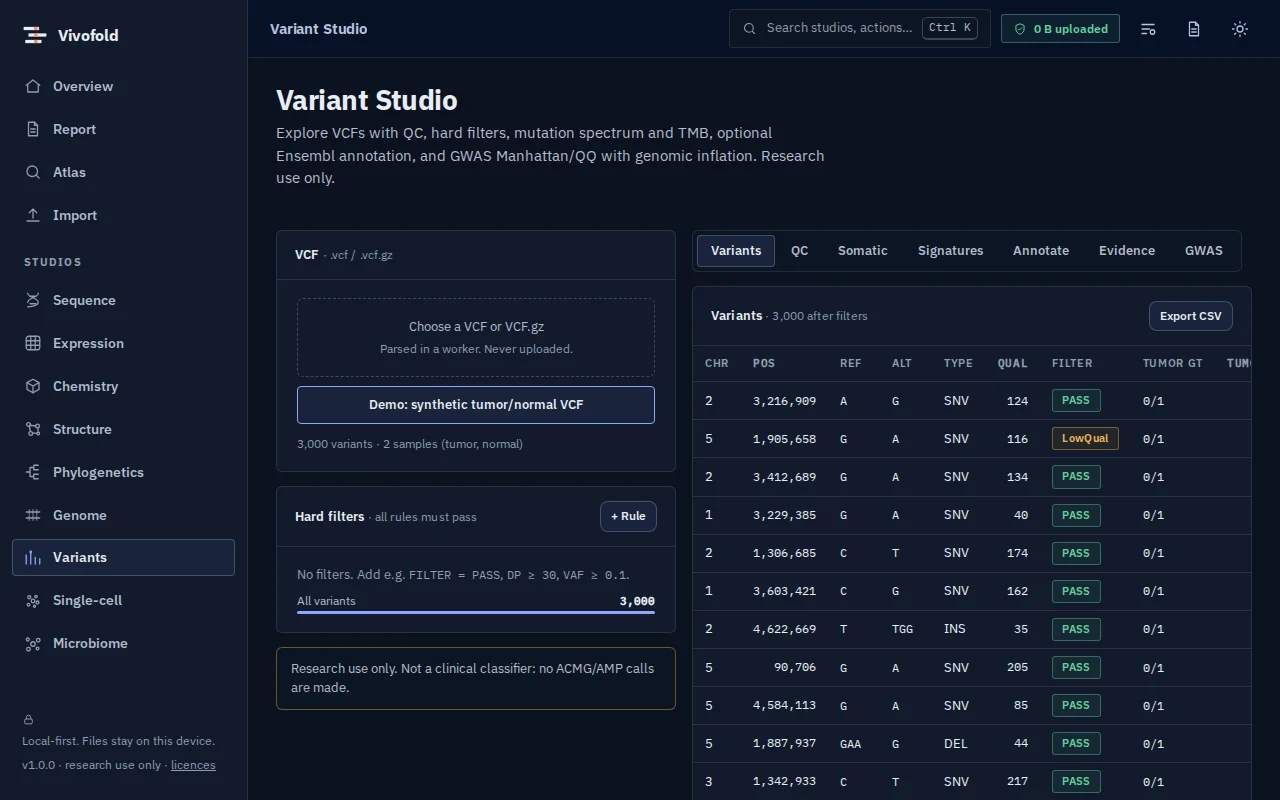Click the Ctrl K shortcut hint
Image resolution: width=1280 pixels, height=800 pixels.
tap(950, 28)
